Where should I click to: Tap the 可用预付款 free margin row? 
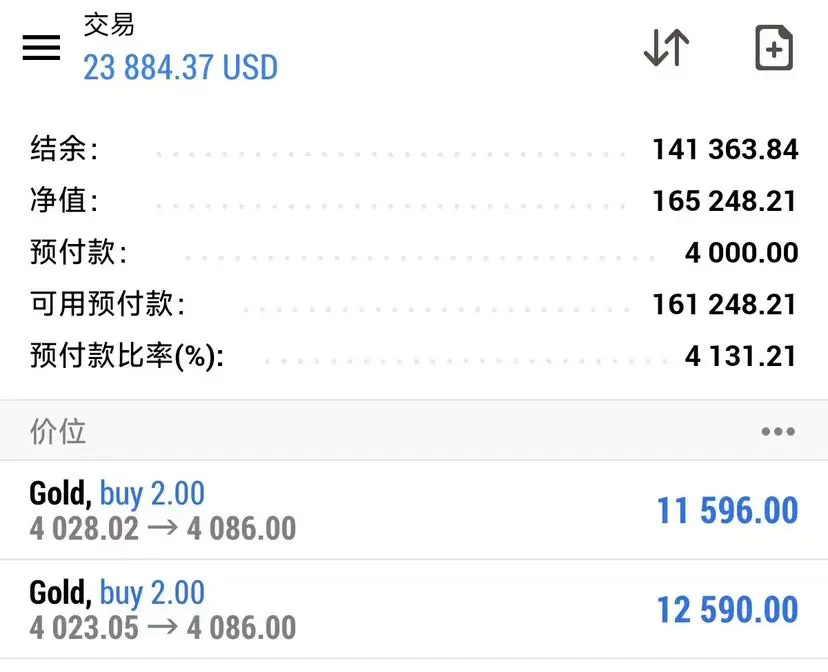[x=414, y=304]
